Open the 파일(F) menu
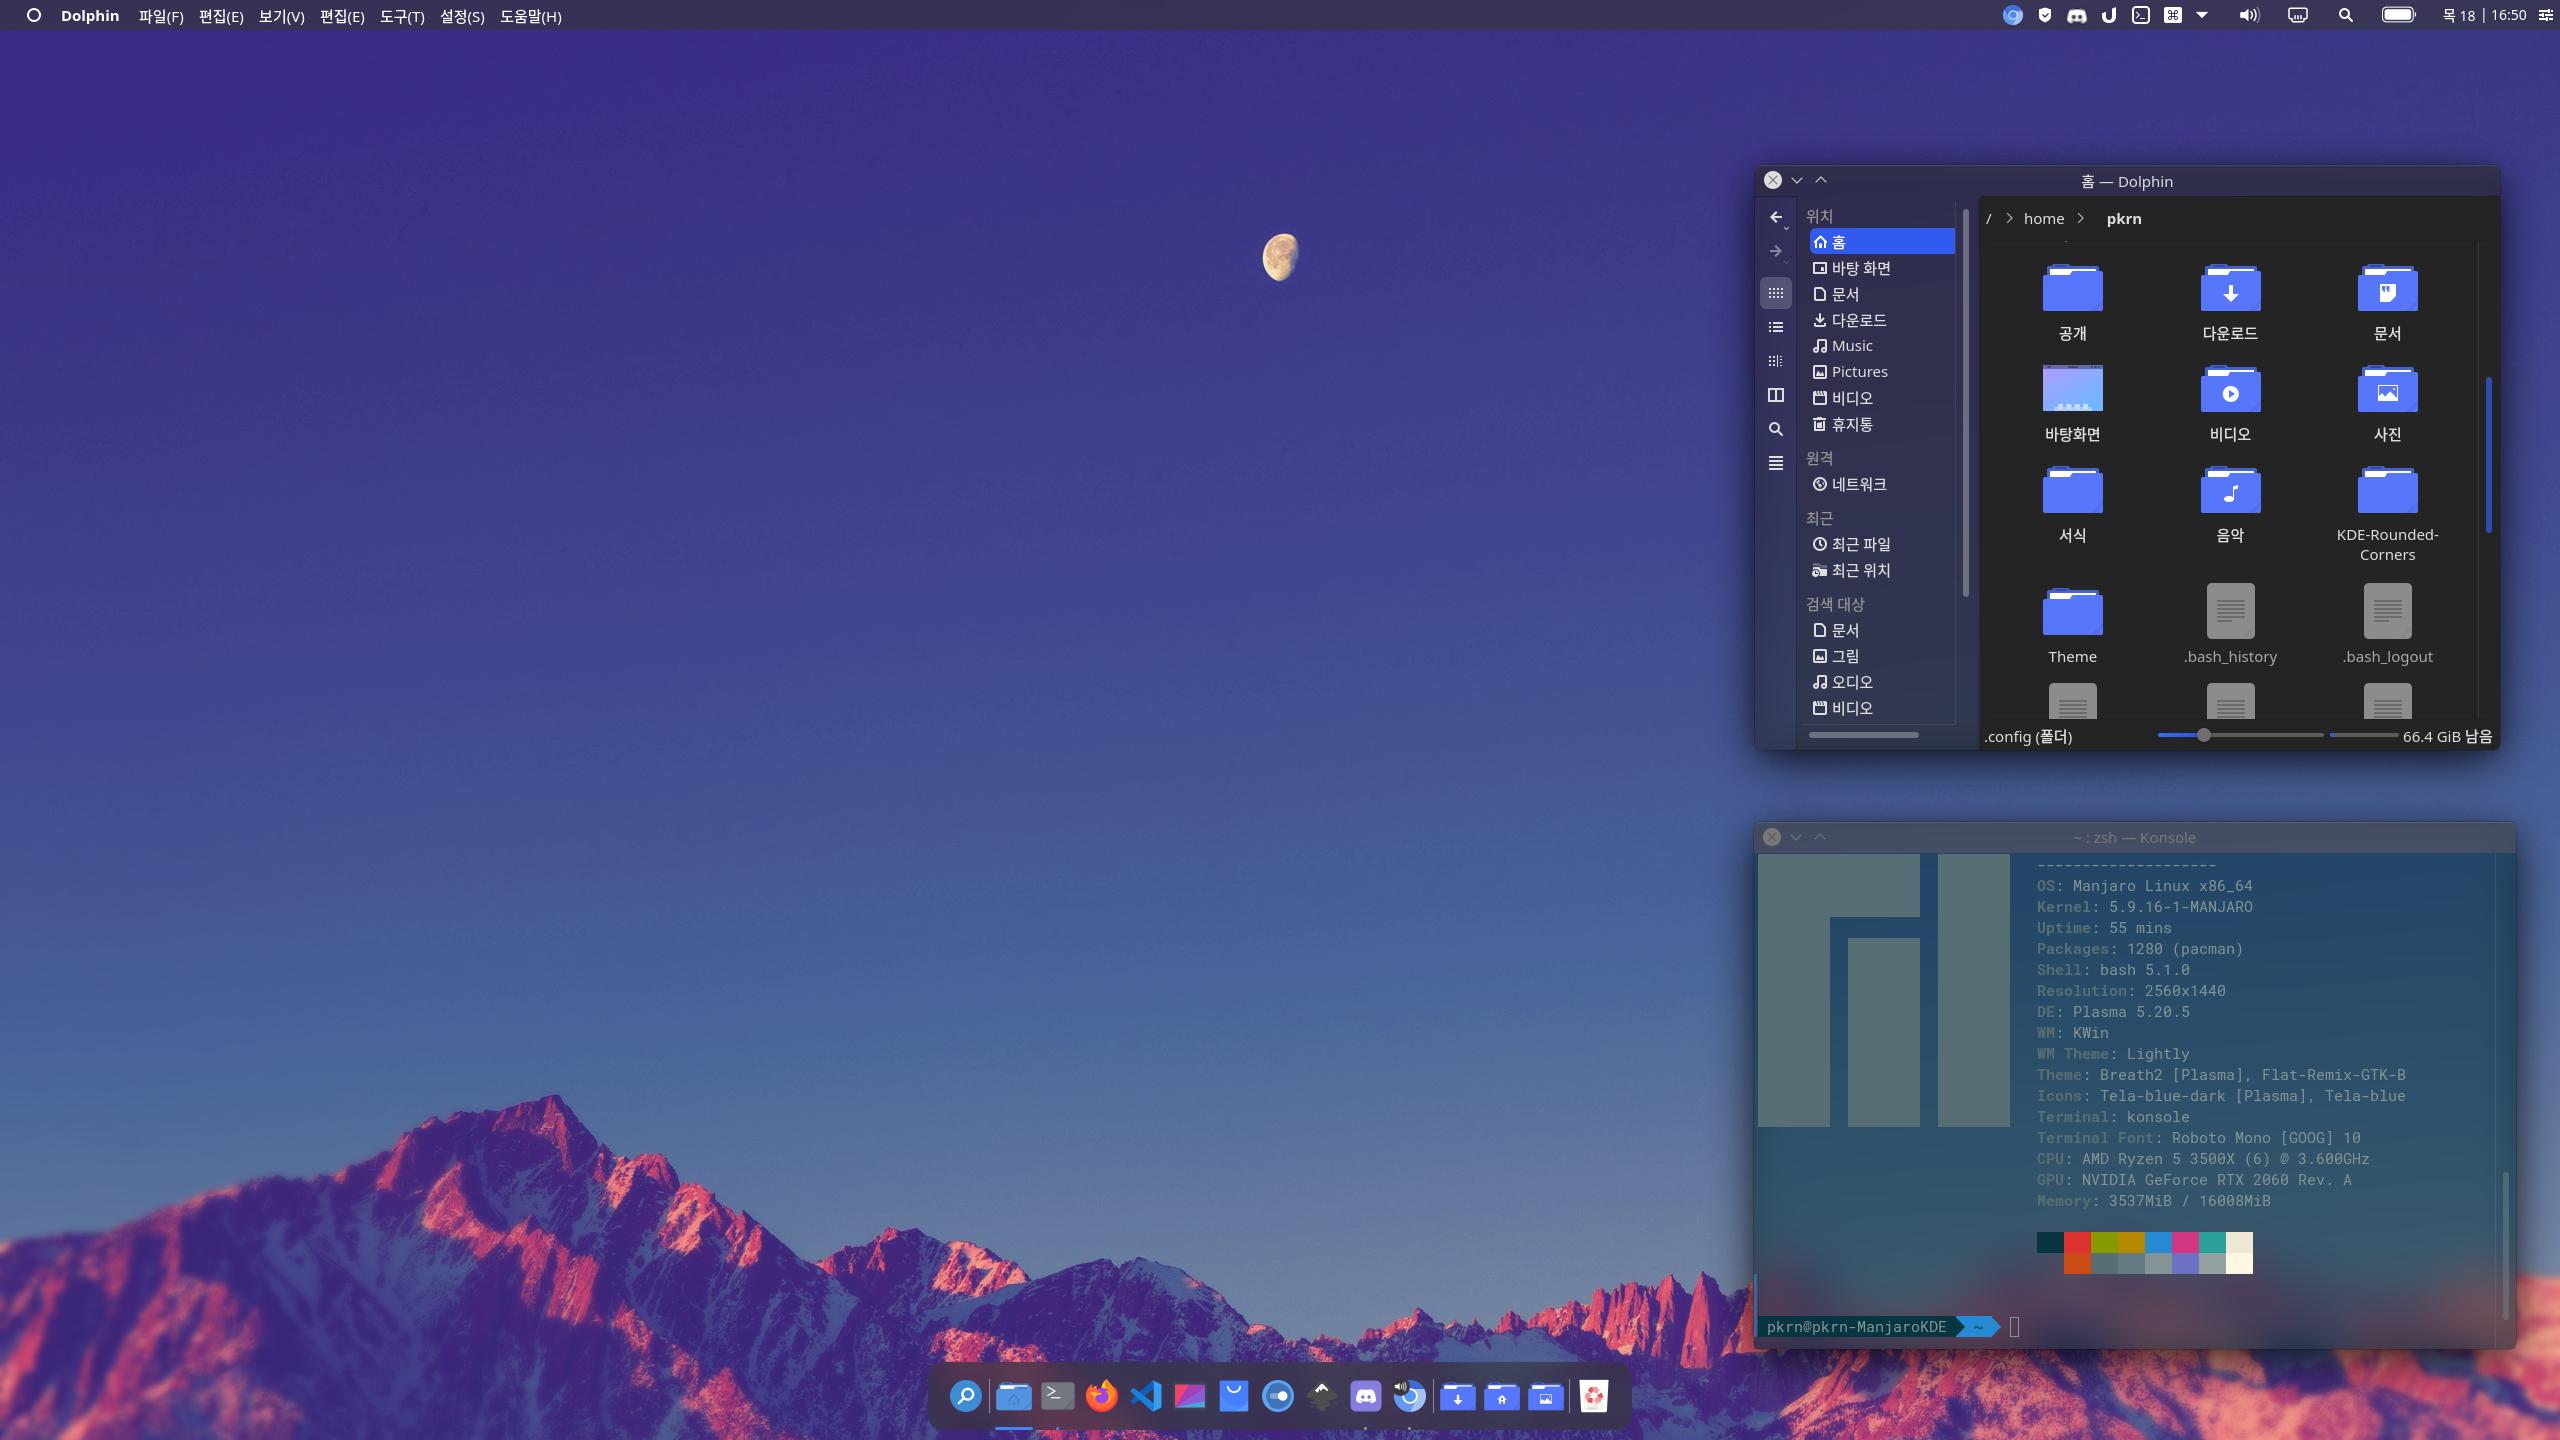The image size is (2560, 1440). [x=161, y=16]
